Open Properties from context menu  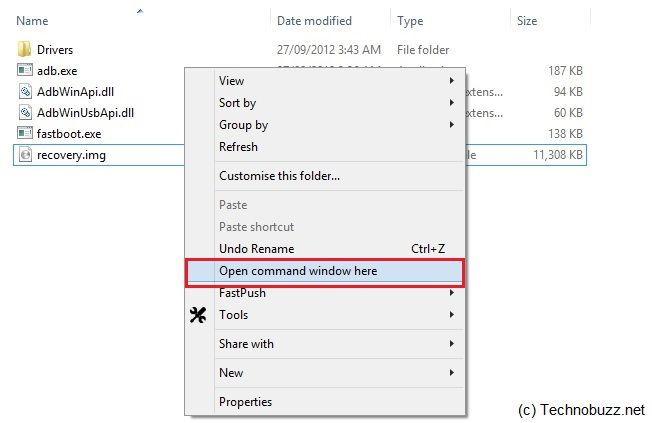click(245, 402)
